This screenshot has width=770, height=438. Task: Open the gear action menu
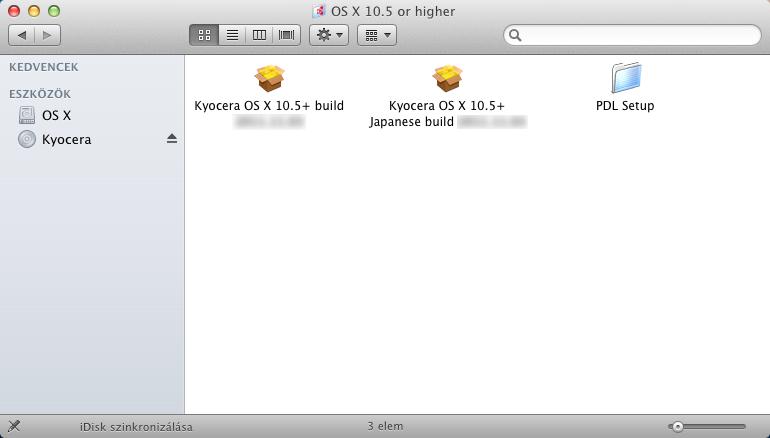click(329, 35)
